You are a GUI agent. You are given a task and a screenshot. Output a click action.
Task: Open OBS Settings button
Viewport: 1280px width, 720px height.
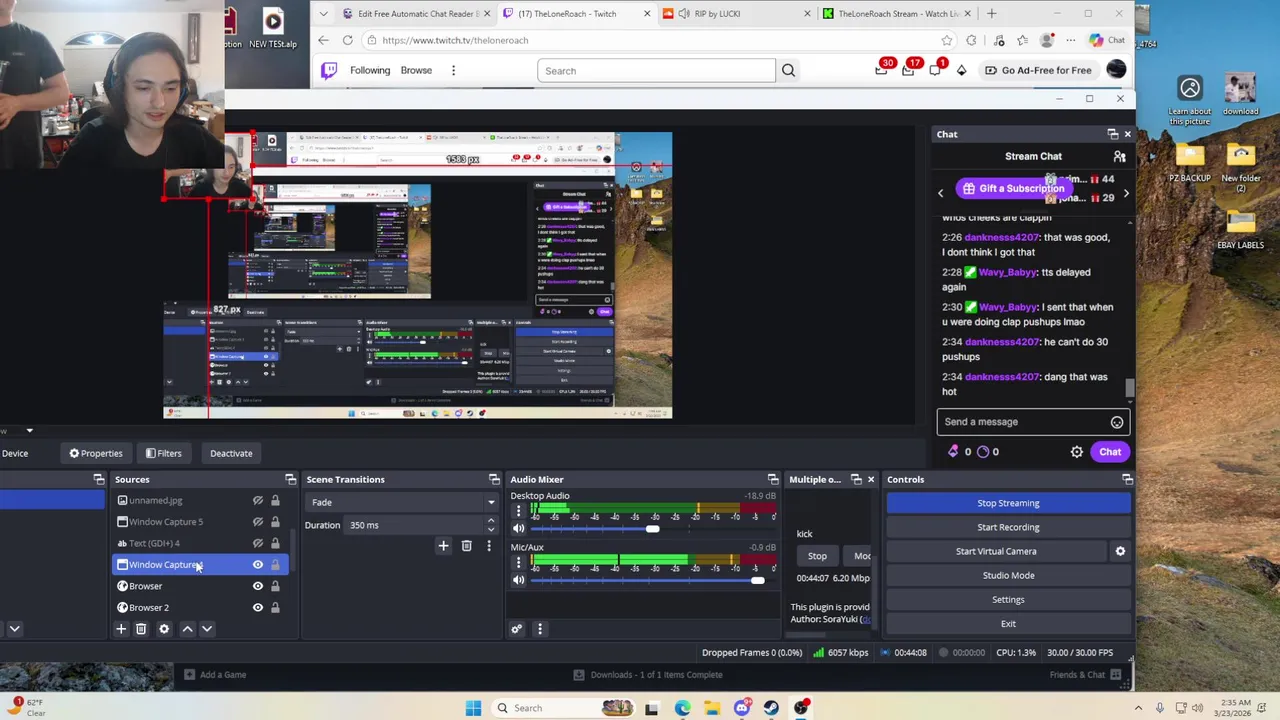tap(1008, 599)
